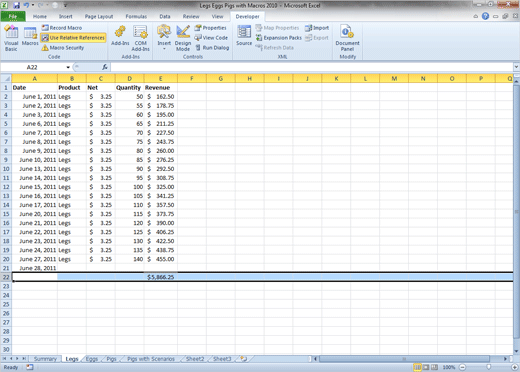The height and width of the screenshot is (372, 520).
Task: Click Run Dialog
Action: pos(212,48)
